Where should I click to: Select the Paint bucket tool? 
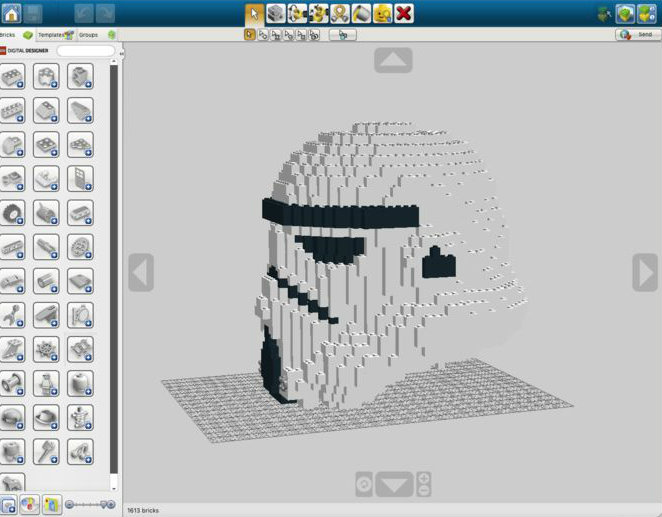(361, 14)
